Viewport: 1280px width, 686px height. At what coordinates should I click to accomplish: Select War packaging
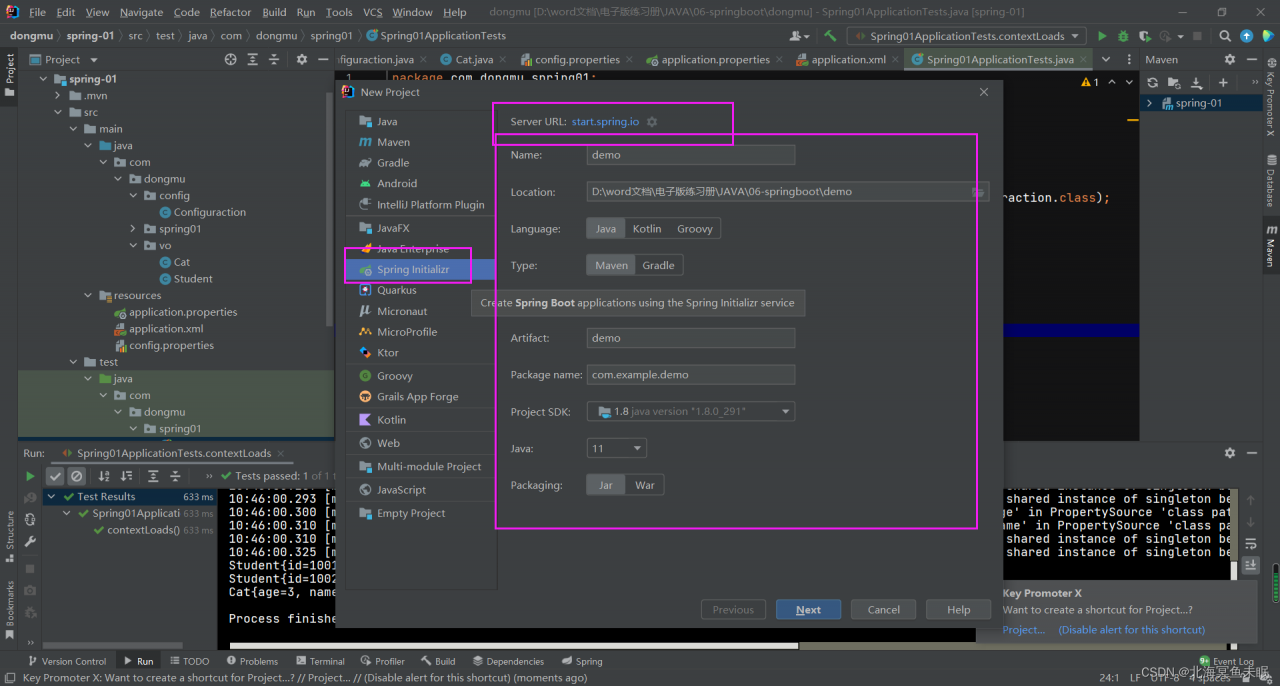pos(645,485)
